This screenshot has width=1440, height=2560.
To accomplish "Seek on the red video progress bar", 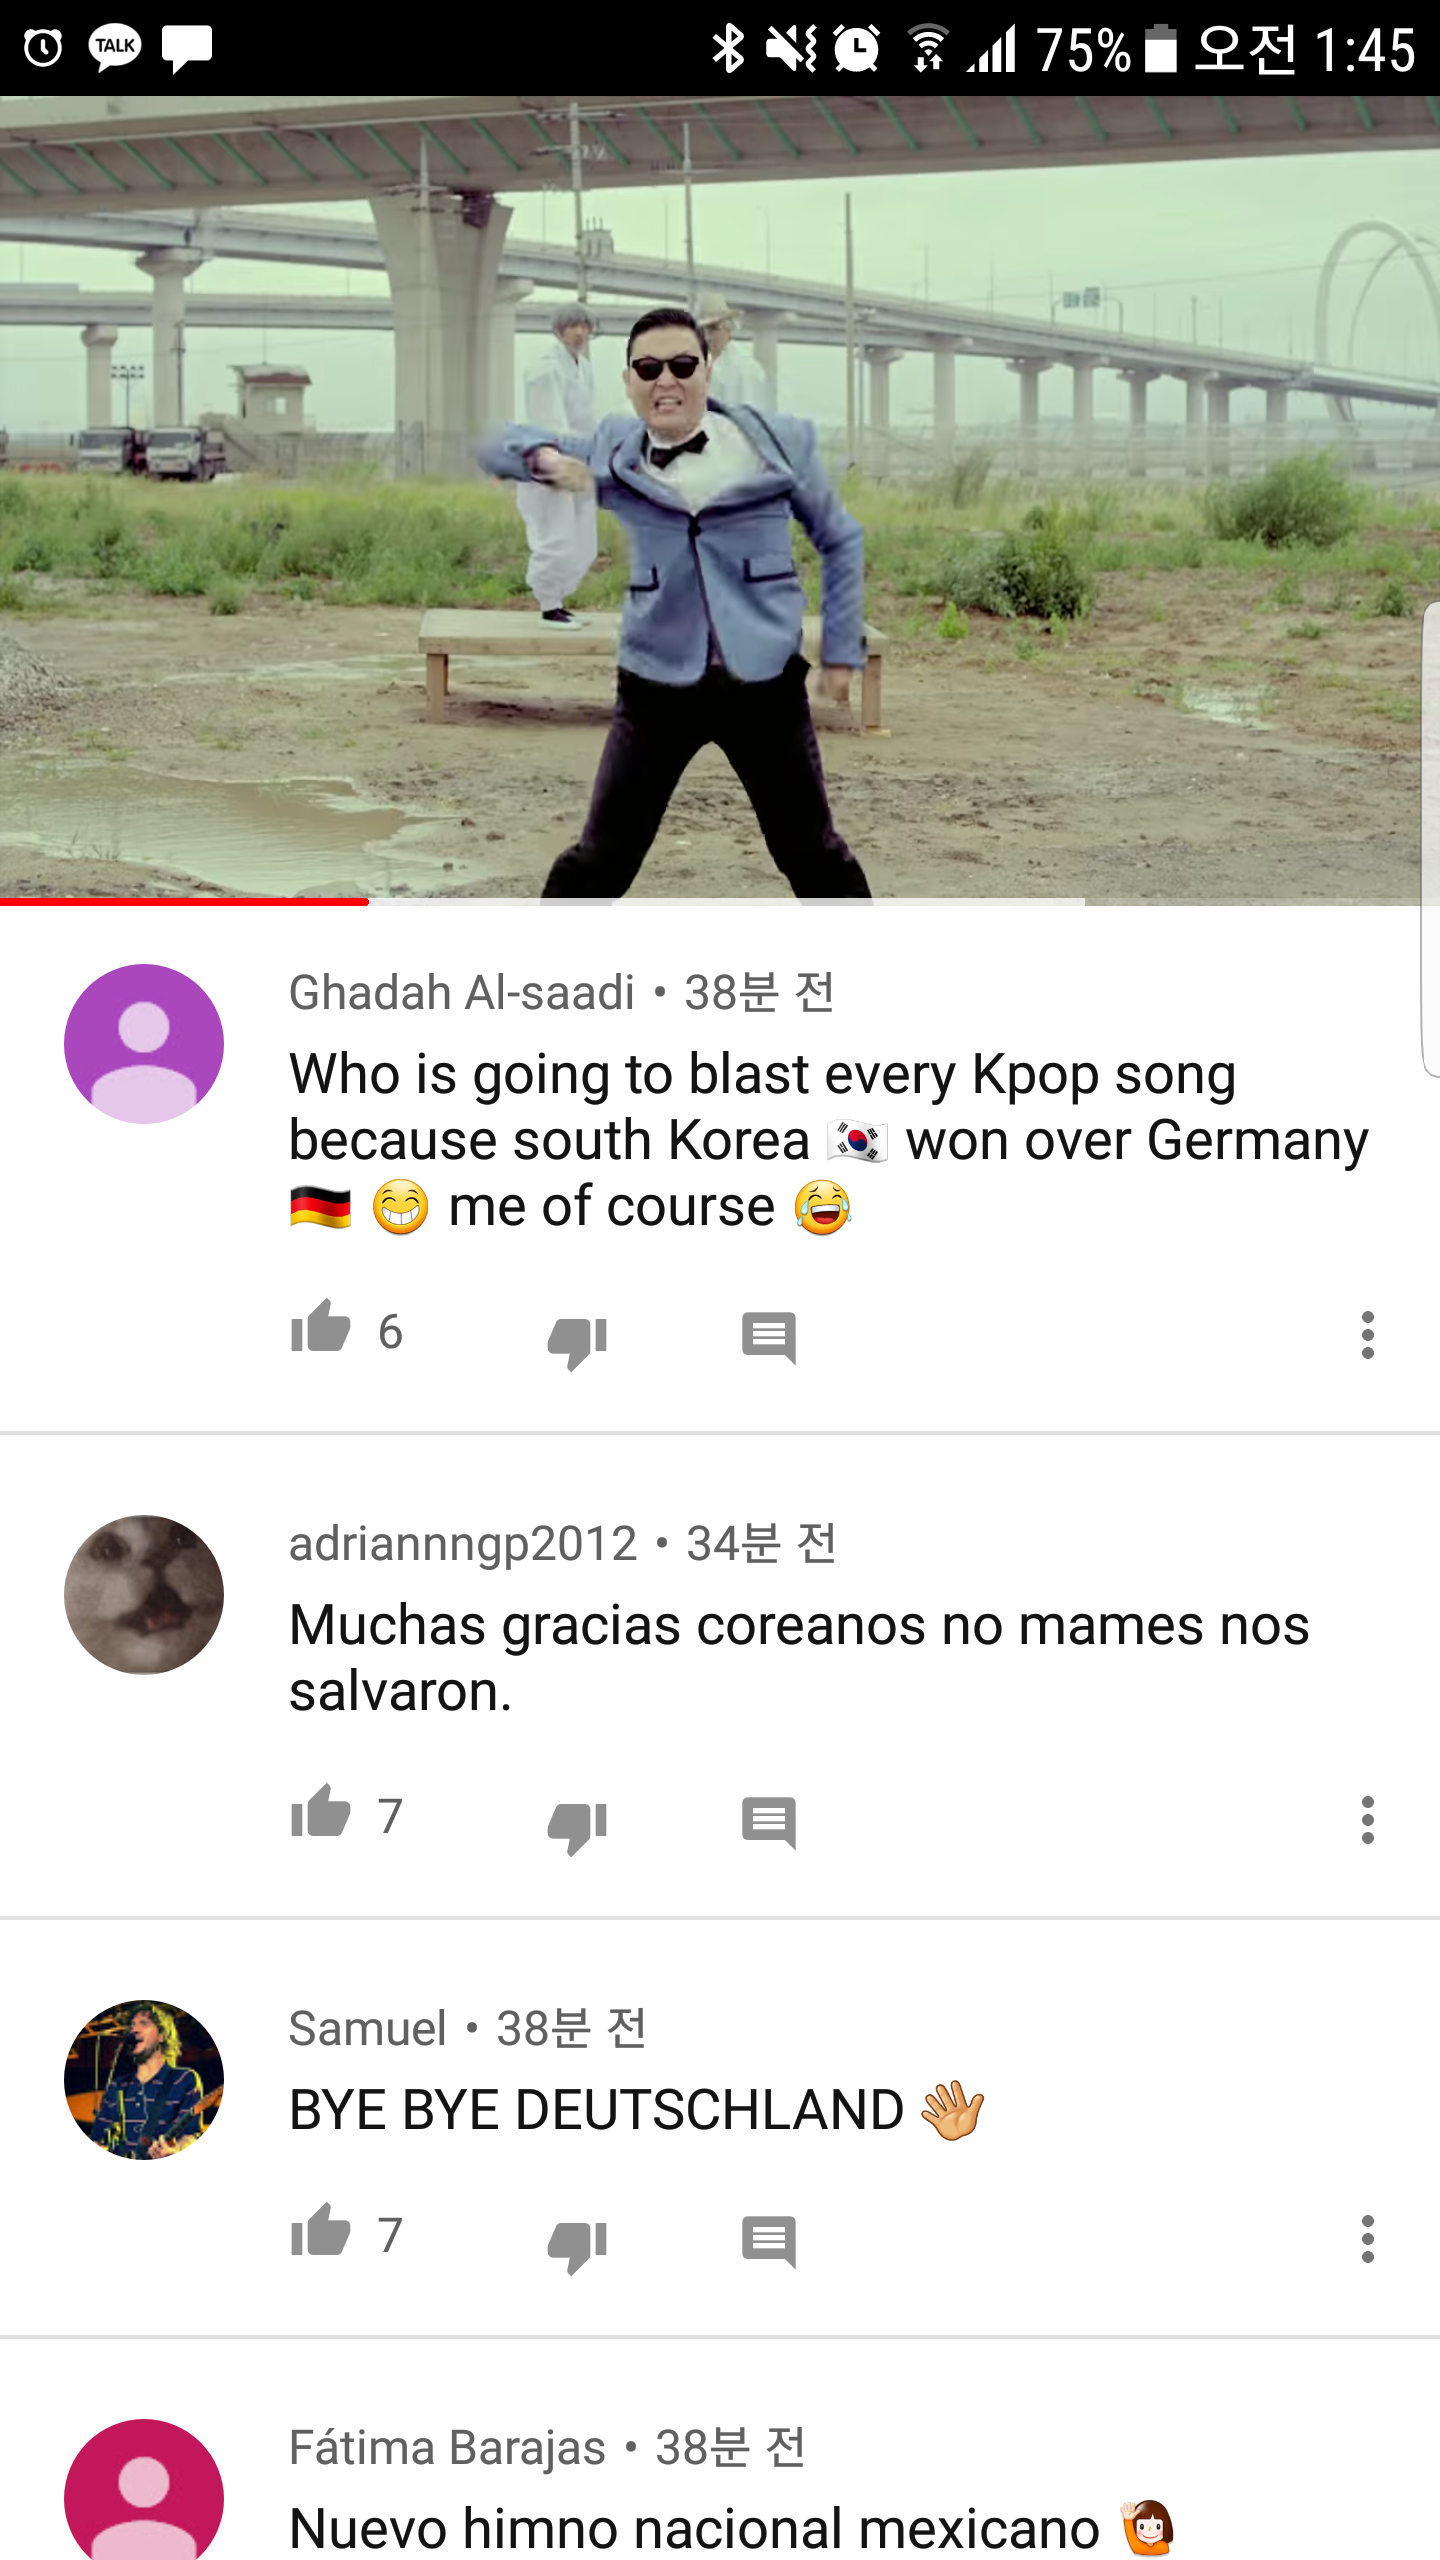I will 720,901.
